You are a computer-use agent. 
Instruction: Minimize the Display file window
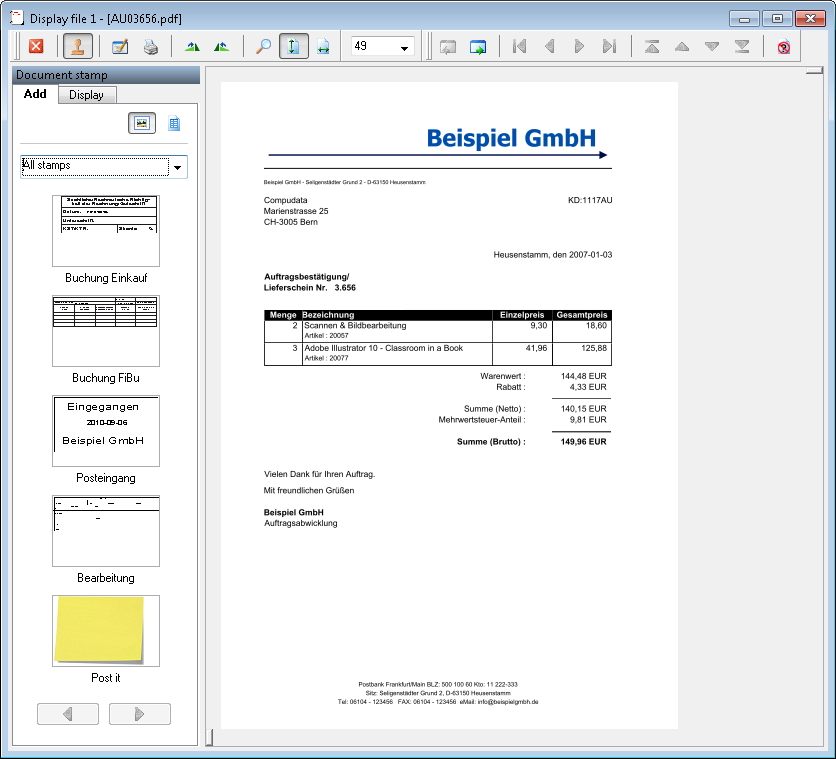[x=744, y=19]
